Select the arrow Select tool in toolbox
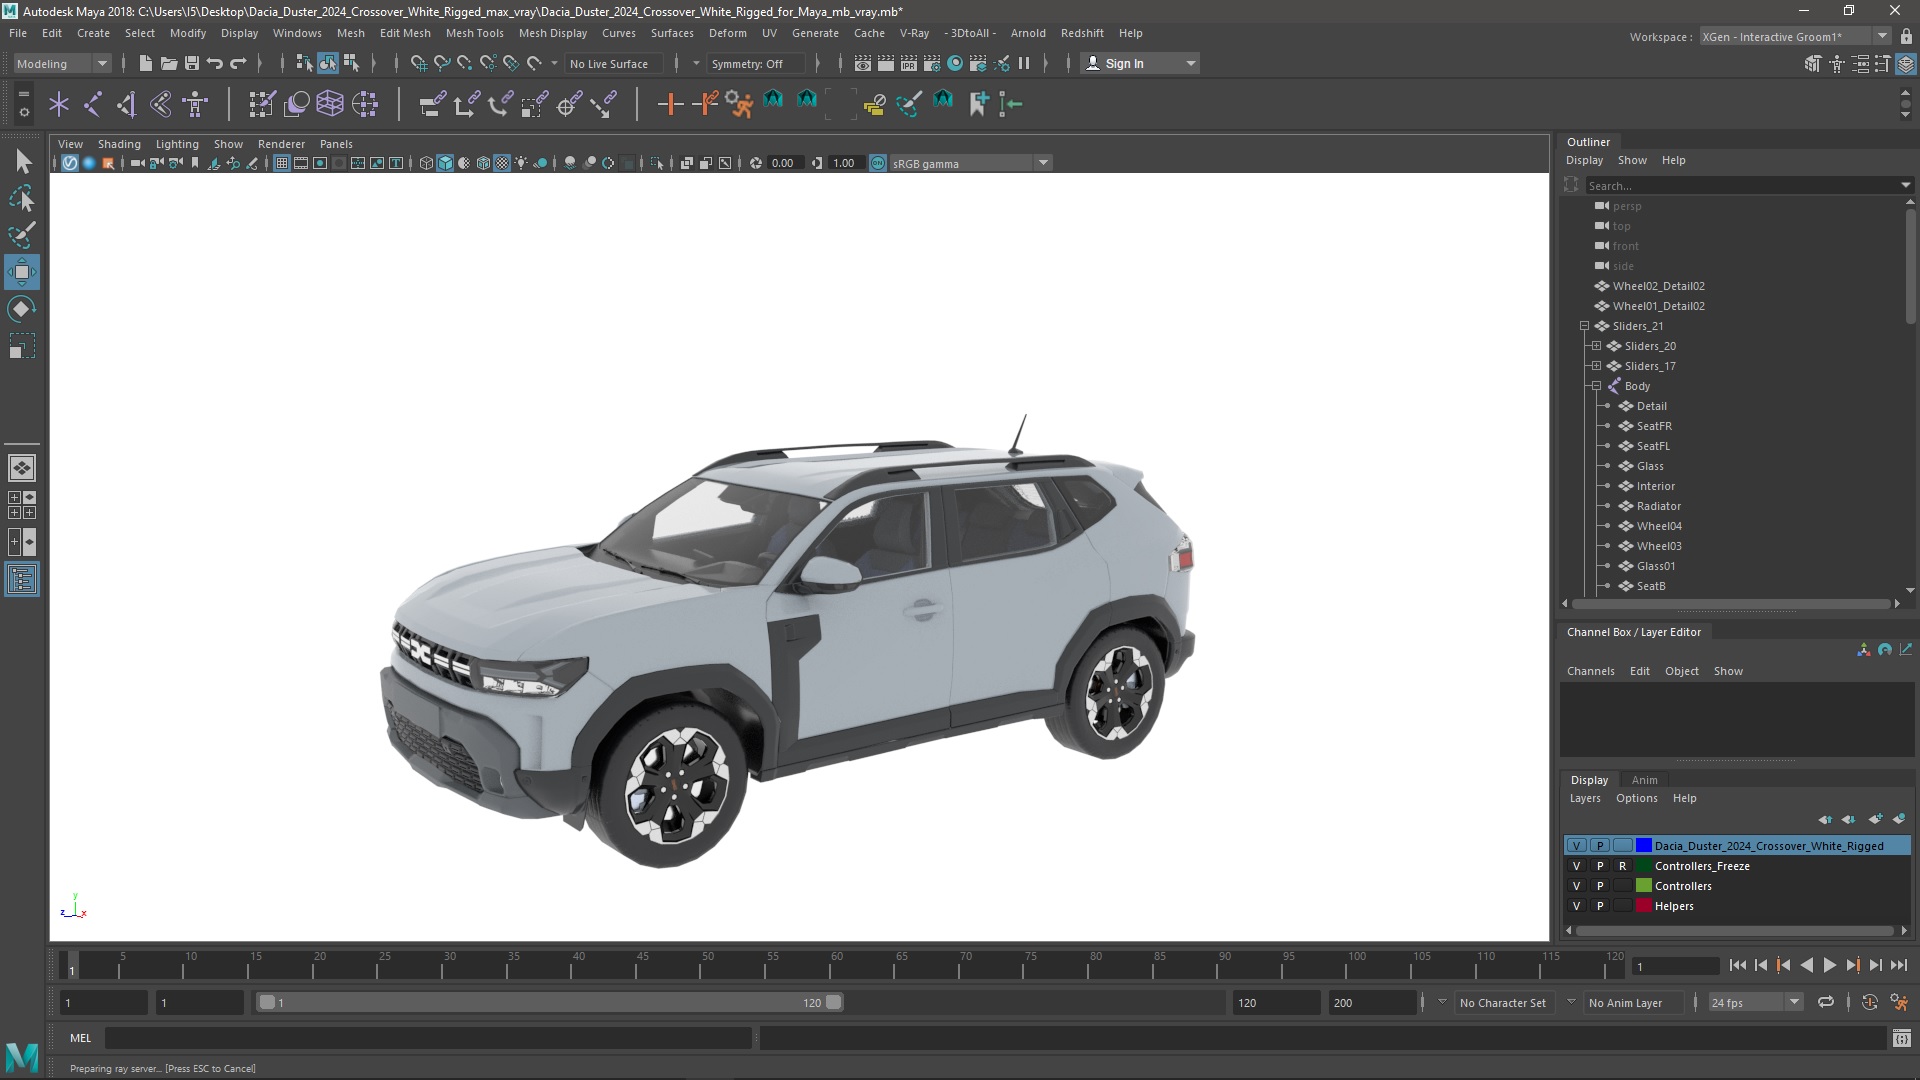This screenshot has height=1080, width=1920. coord(22,161)
